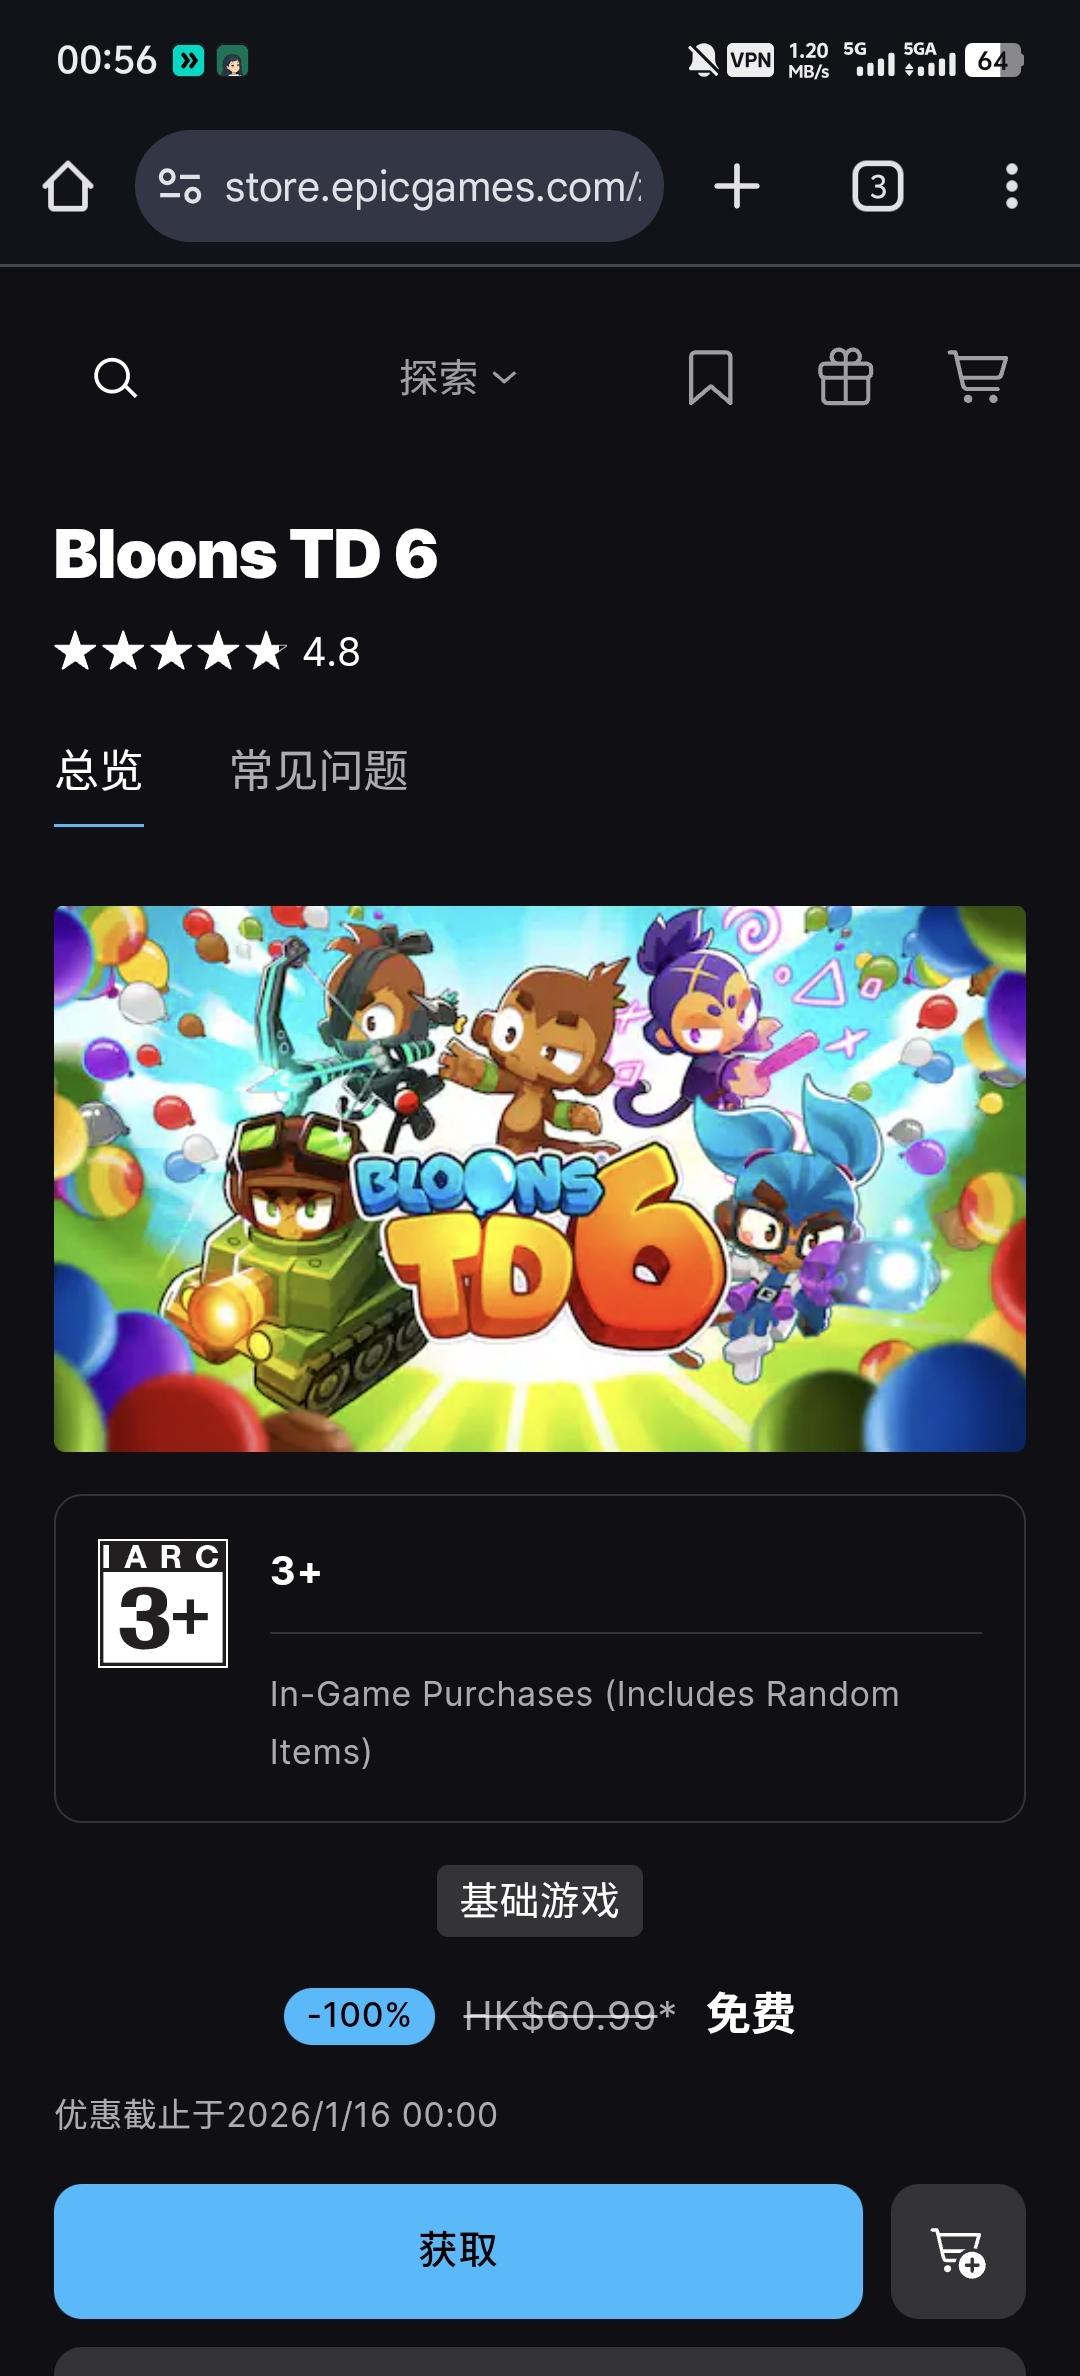
Task: Open the shopping cart icon
Action: 978,378
